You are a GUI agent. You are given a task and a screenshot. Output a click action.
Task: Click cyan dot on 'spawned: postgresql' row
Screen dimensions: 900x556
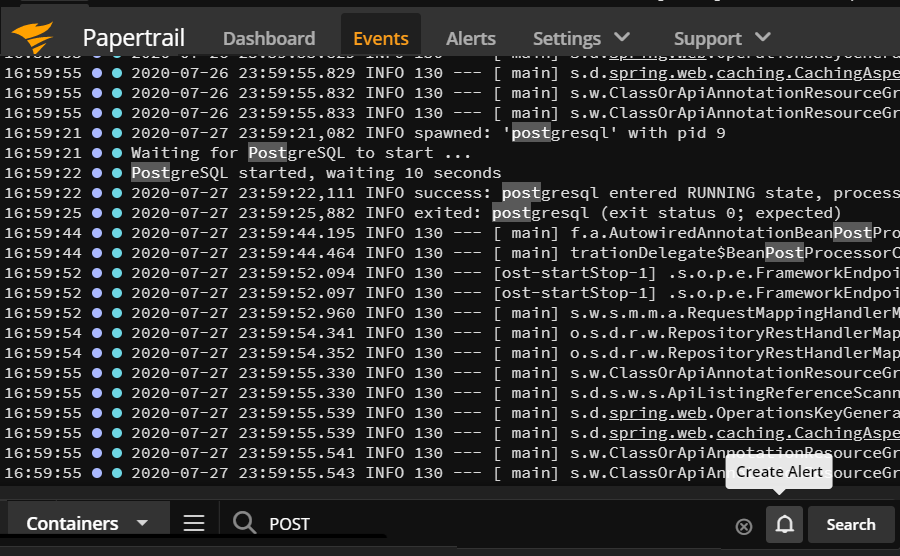tap(117, 133)
